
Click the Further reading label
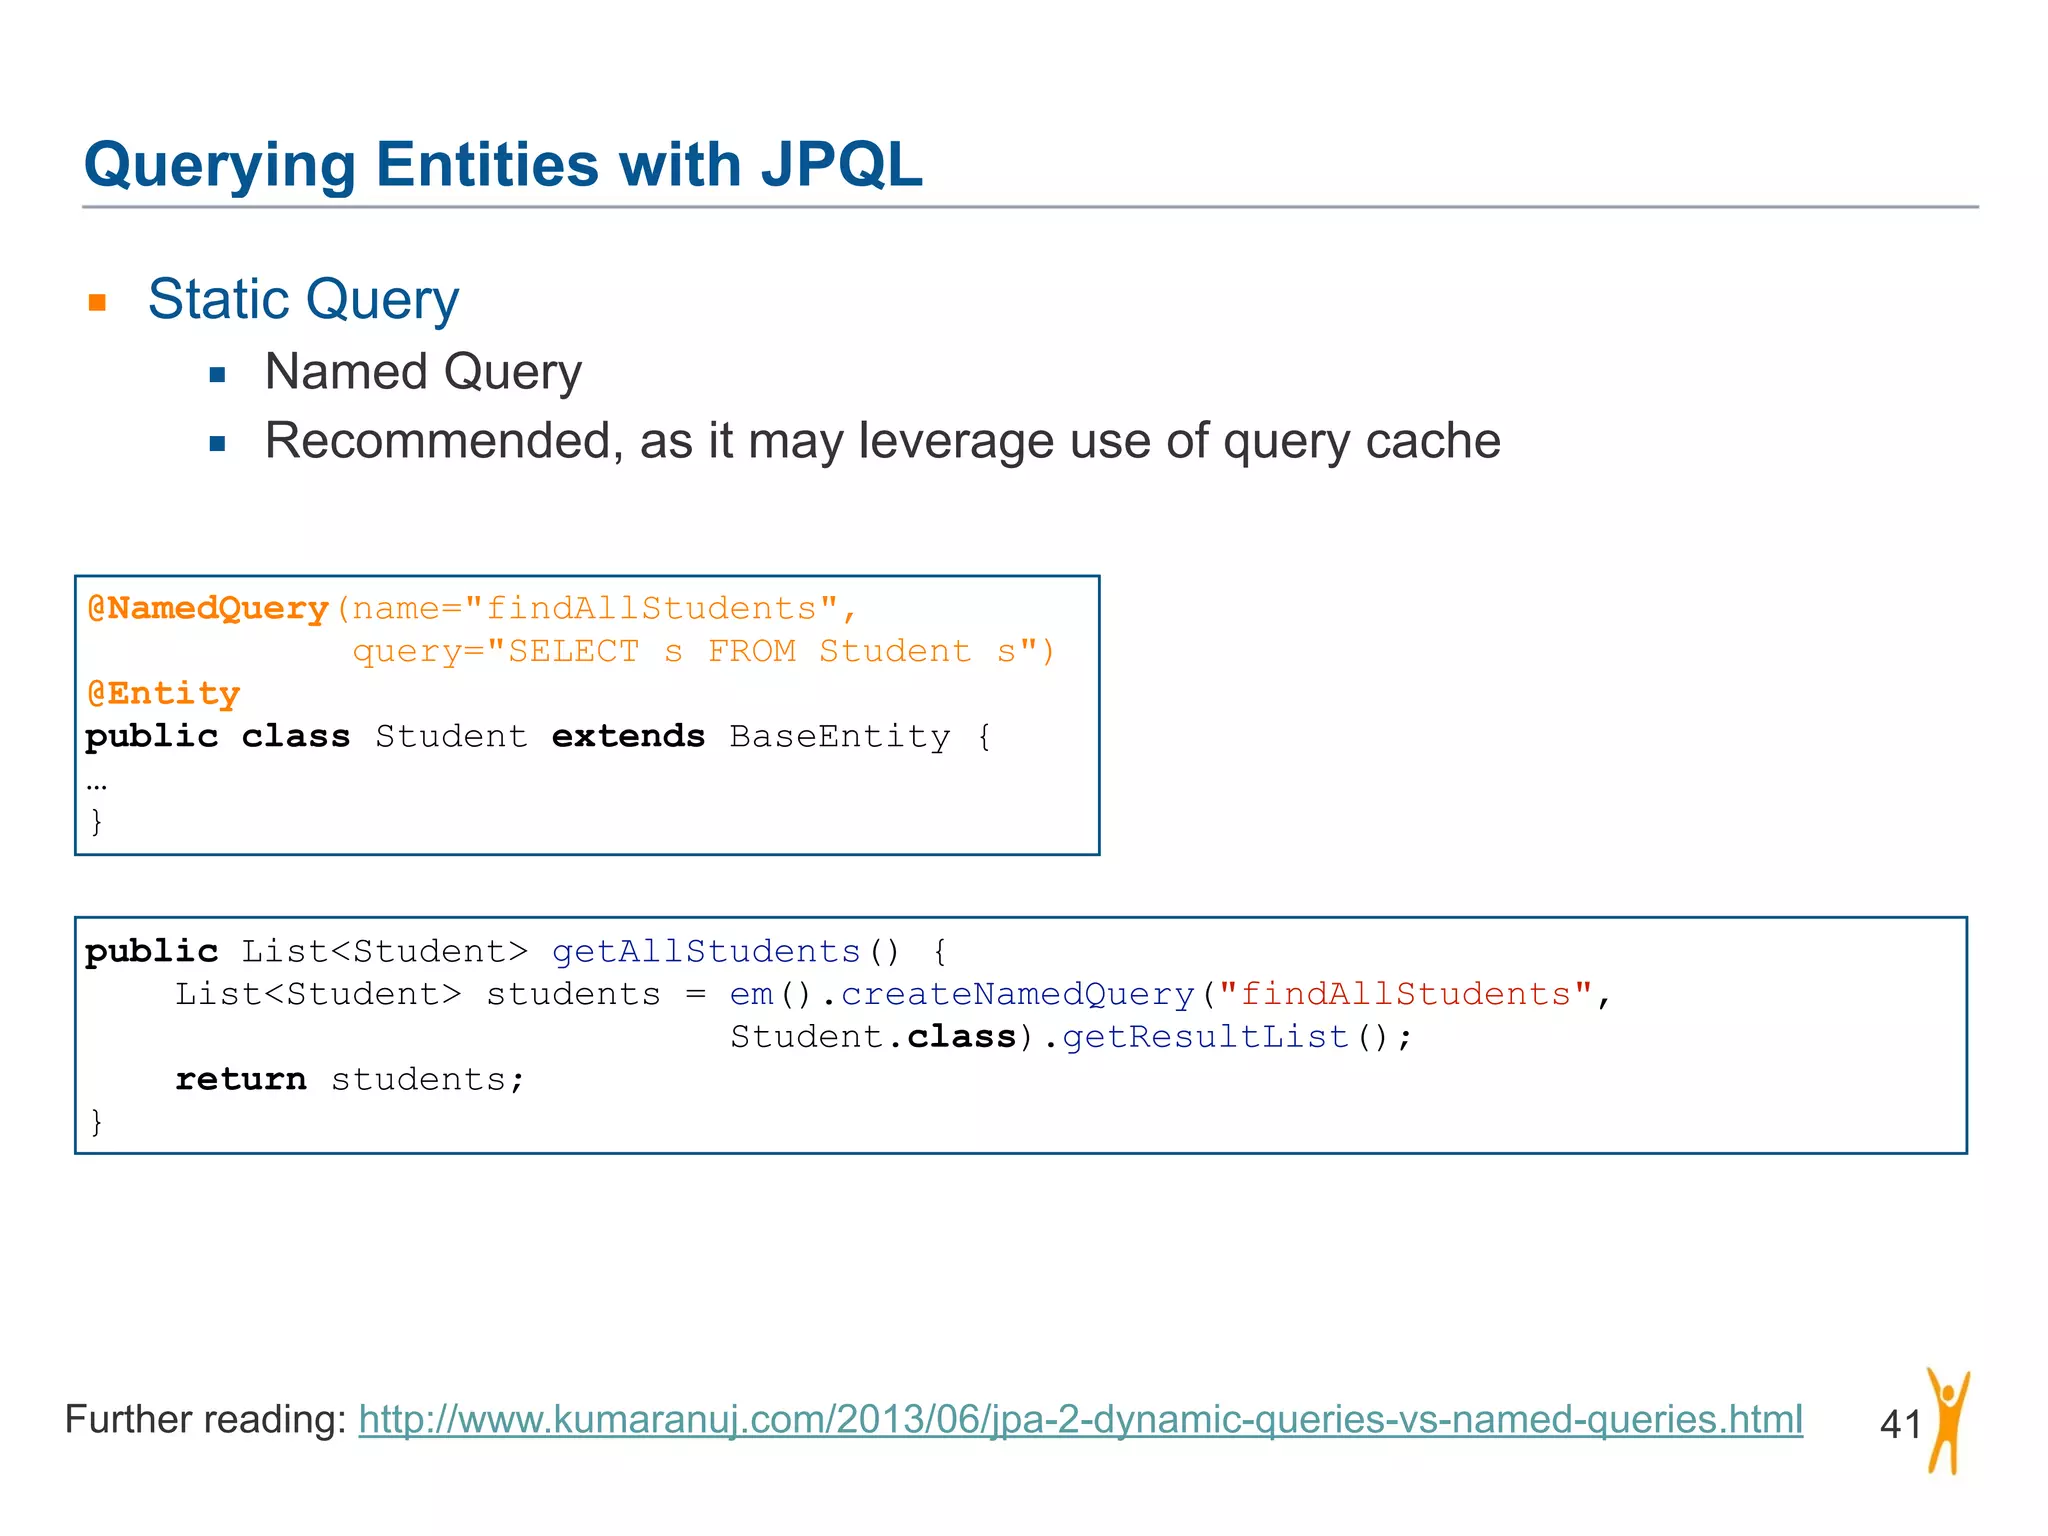205,1420
